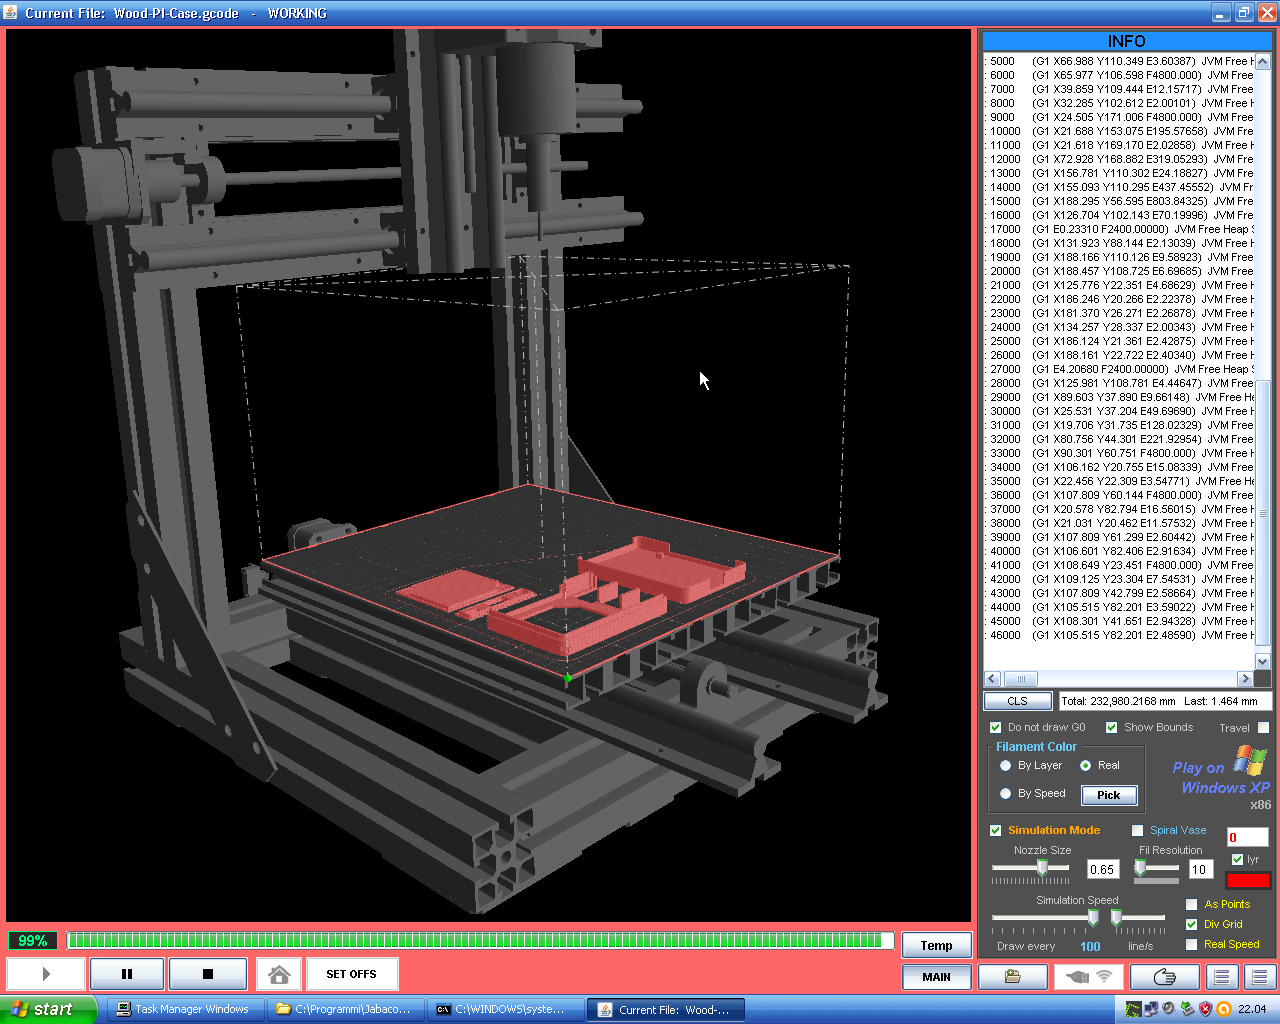Screen dimensions: 1280x1024
Task: Click the SET OFFS button
Action: click(x=351, y=973)
